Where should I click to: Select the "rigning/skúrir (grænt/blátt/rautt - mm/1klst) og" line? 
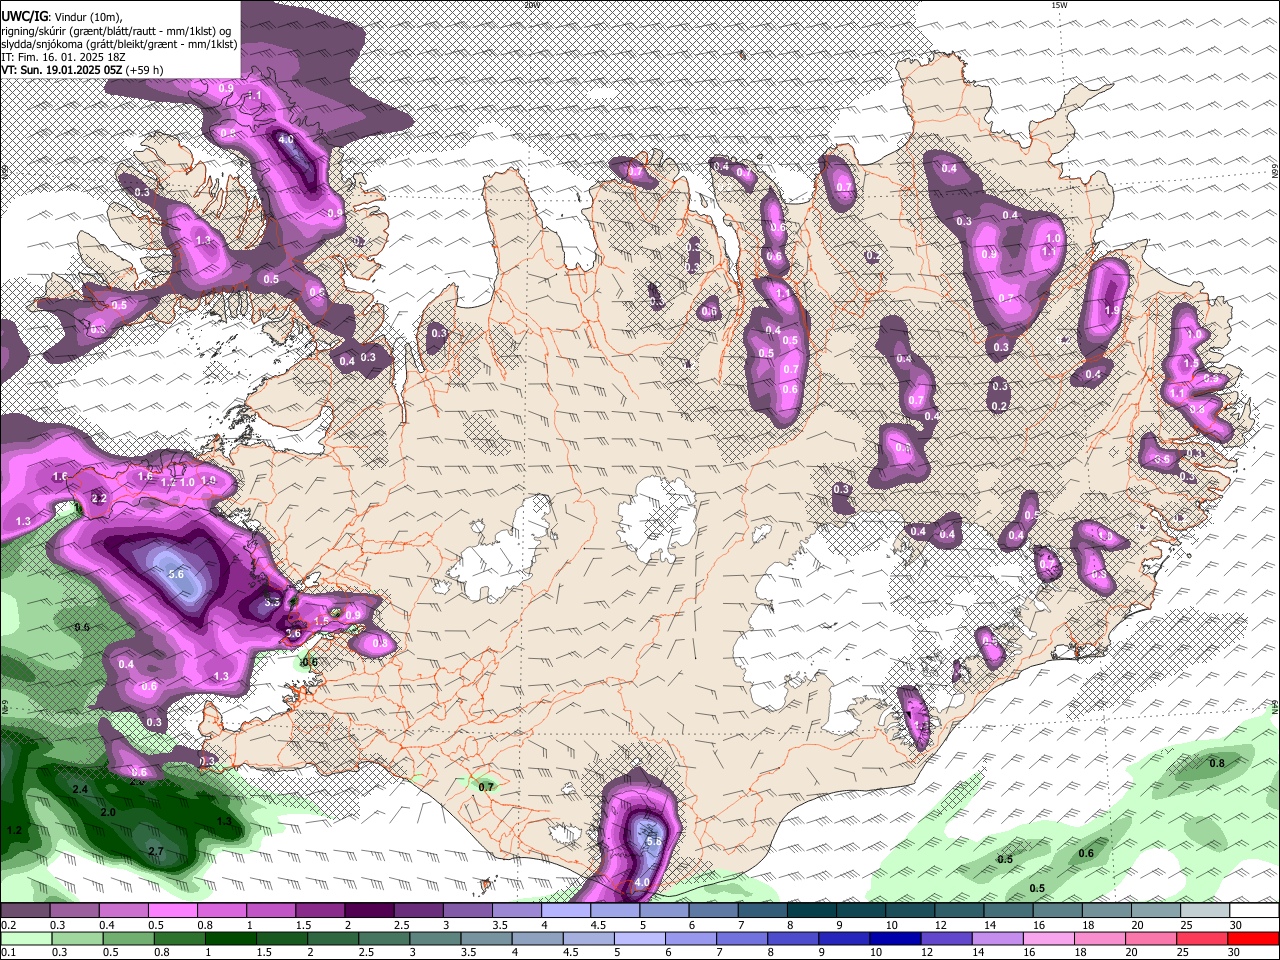[116, 30]
